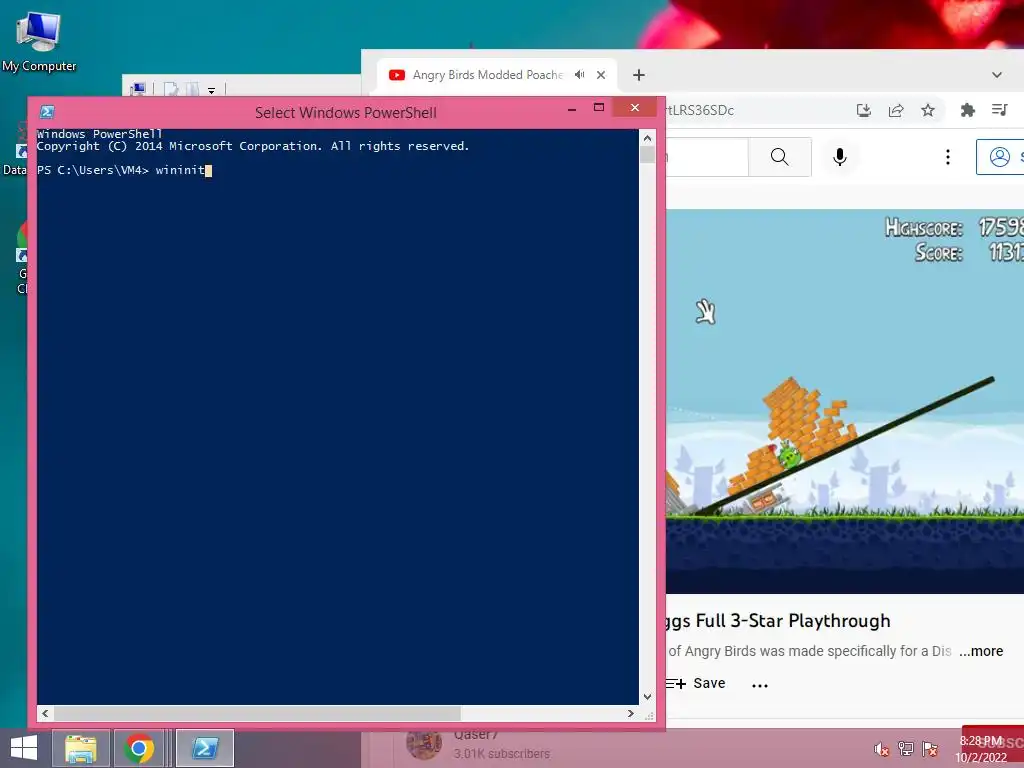Click the '3.01K subscribers' text
The width and height of the screenshot is (1024, 768).
(502, 754)
